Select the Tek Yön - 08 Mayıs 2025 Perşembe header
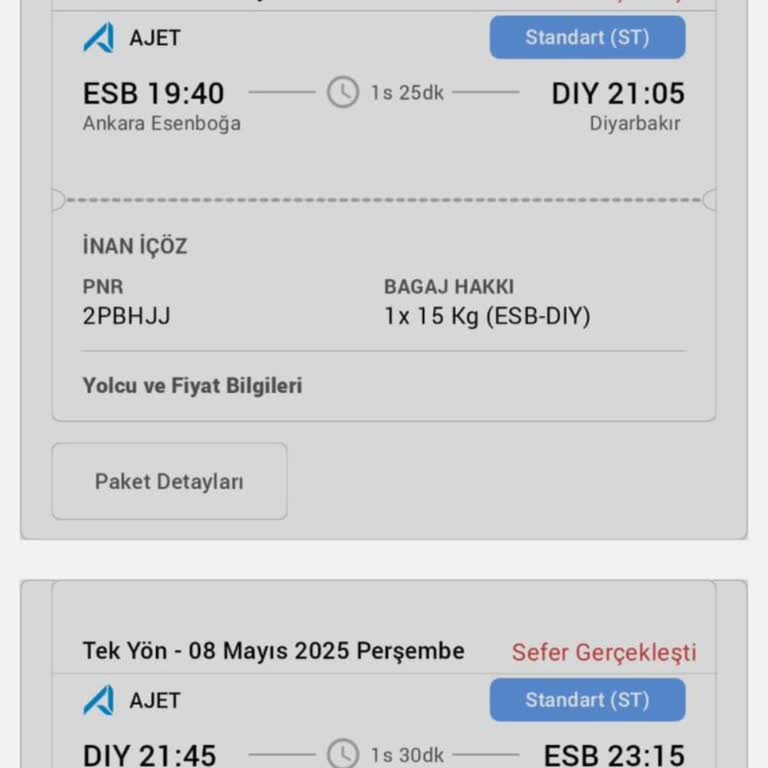768x768 pixels. 273,651
